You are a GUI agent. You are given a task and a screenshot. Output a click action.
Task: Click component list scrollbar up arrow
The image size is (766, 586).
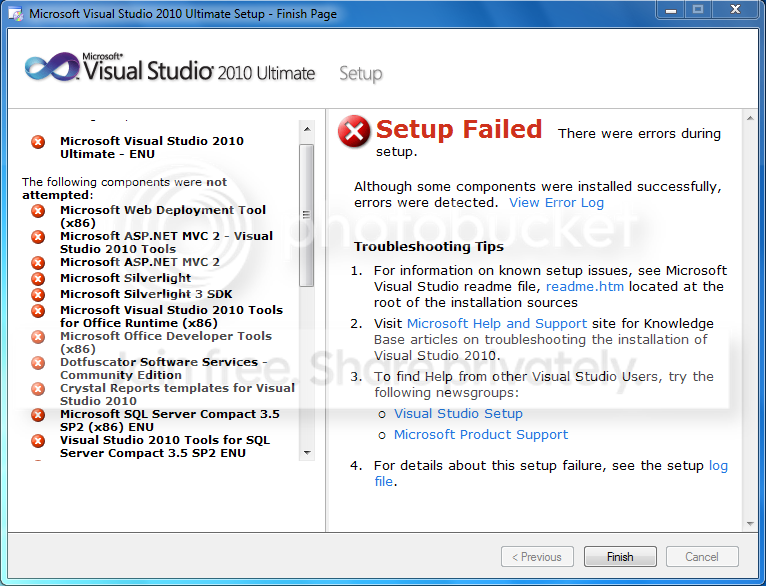pos(307,129)
